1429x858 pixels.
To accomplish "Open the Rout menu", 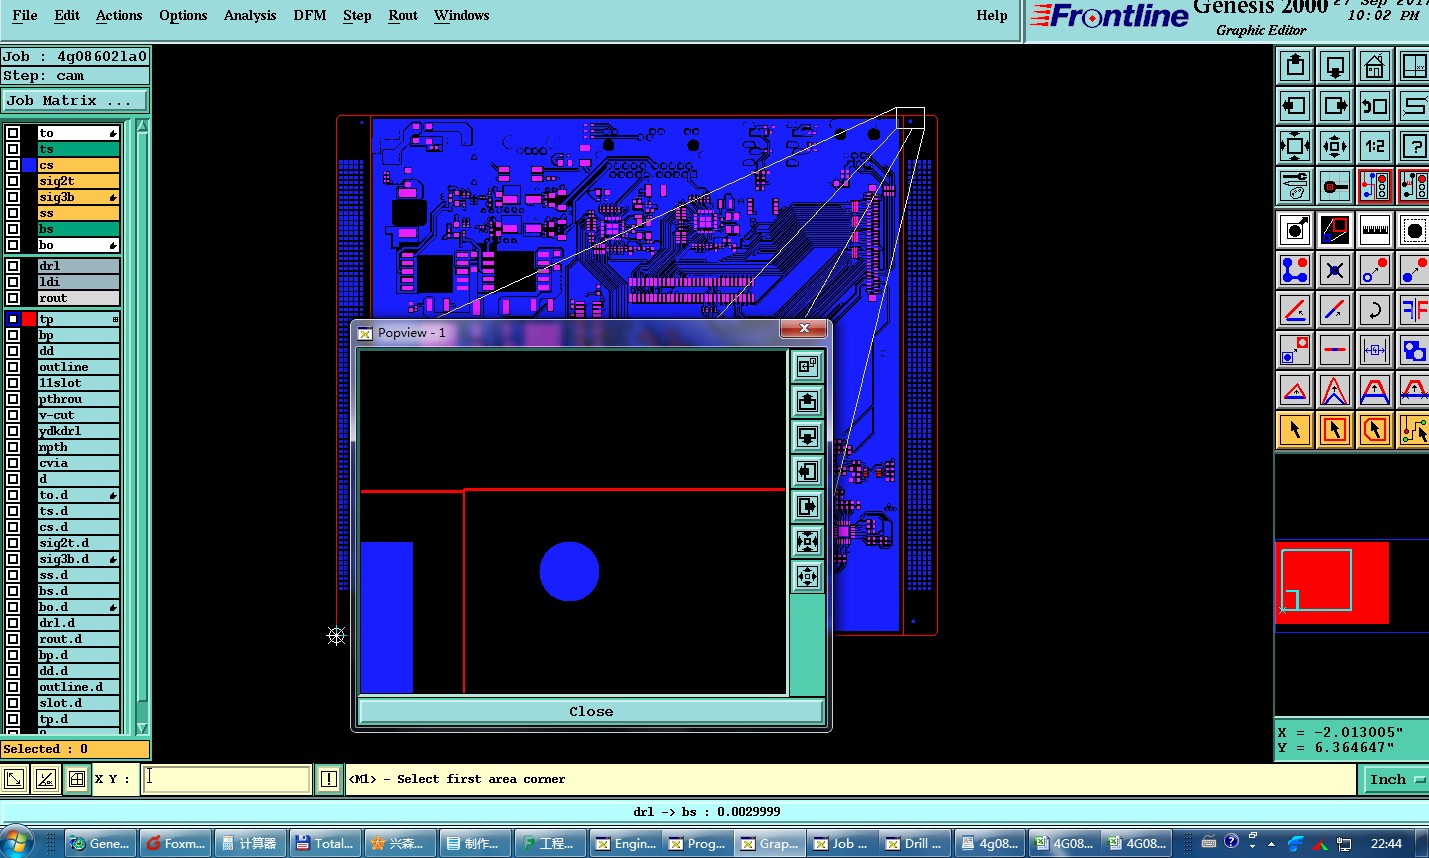I will 403,15.
